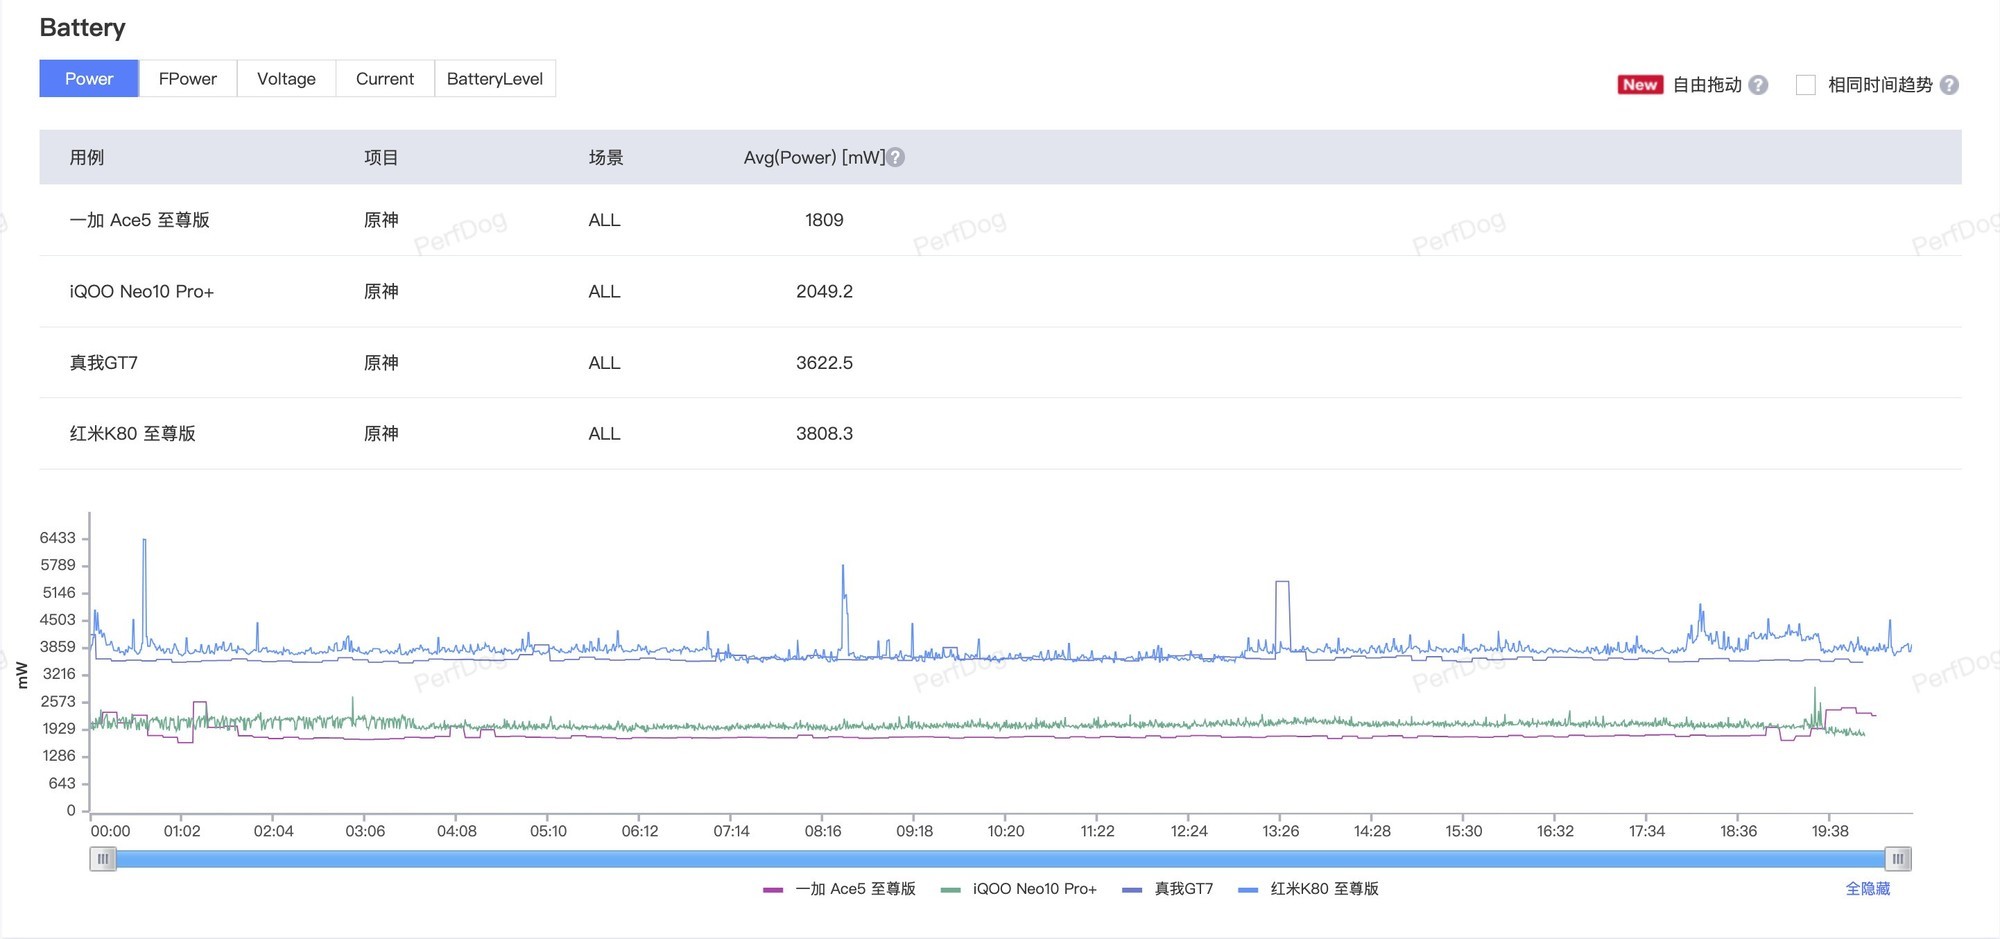This screenshot has height=939, width=2000.
Task: Click right handle of chart range slider
Action: tap(1897, 858)
